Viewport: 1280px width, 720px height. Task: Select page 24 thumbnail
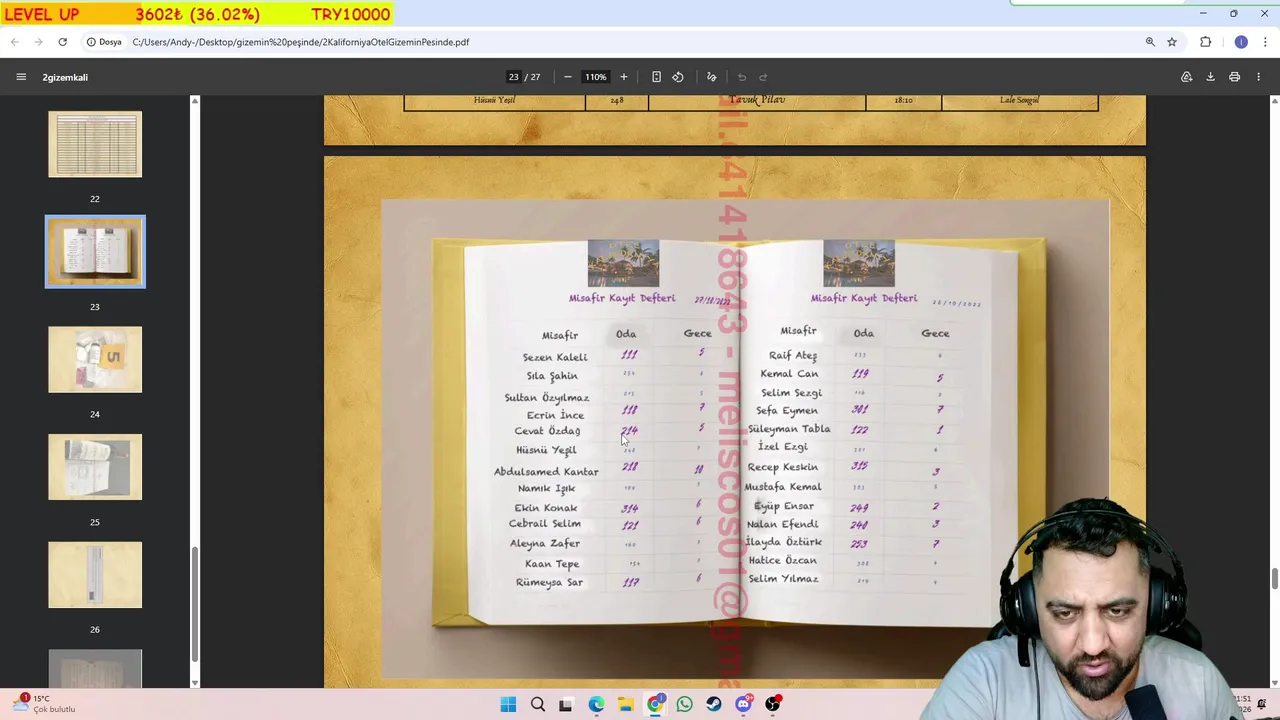click(95, 360)
